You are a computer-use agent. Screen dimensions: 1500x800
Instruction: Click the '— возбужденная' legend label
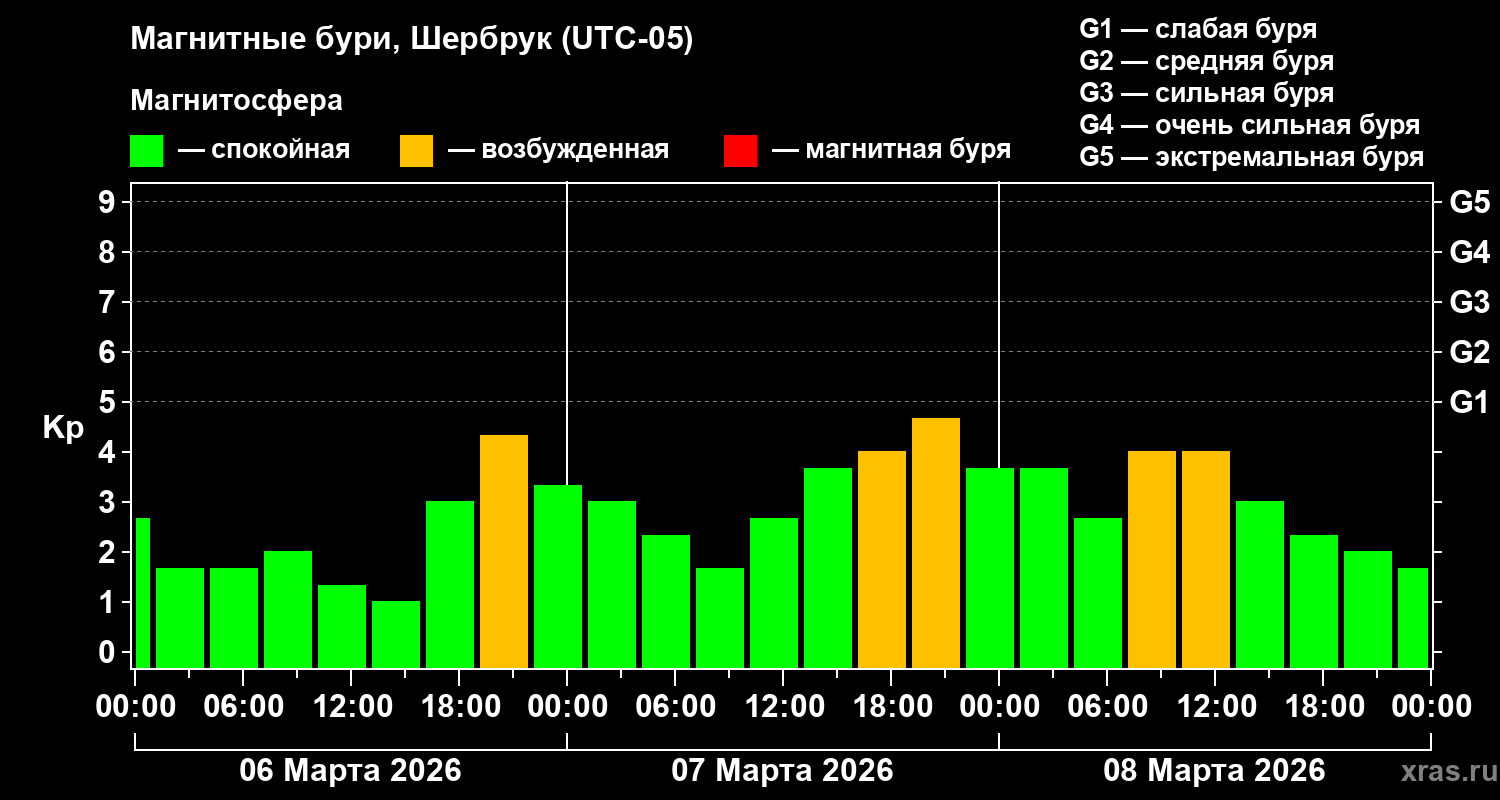pyautogui.click(x=558, y=151)
